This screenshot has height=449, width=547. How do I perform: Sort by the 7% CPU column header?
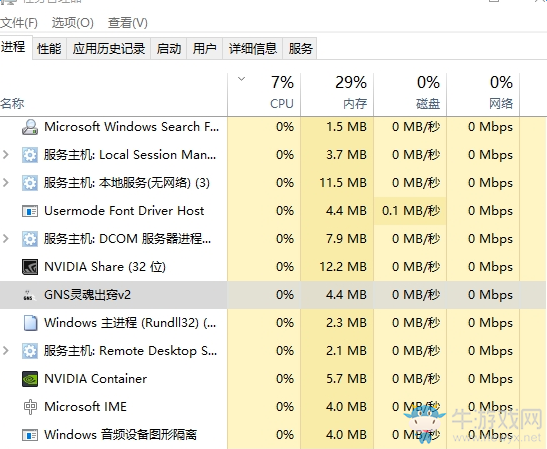tap(264, 95)
